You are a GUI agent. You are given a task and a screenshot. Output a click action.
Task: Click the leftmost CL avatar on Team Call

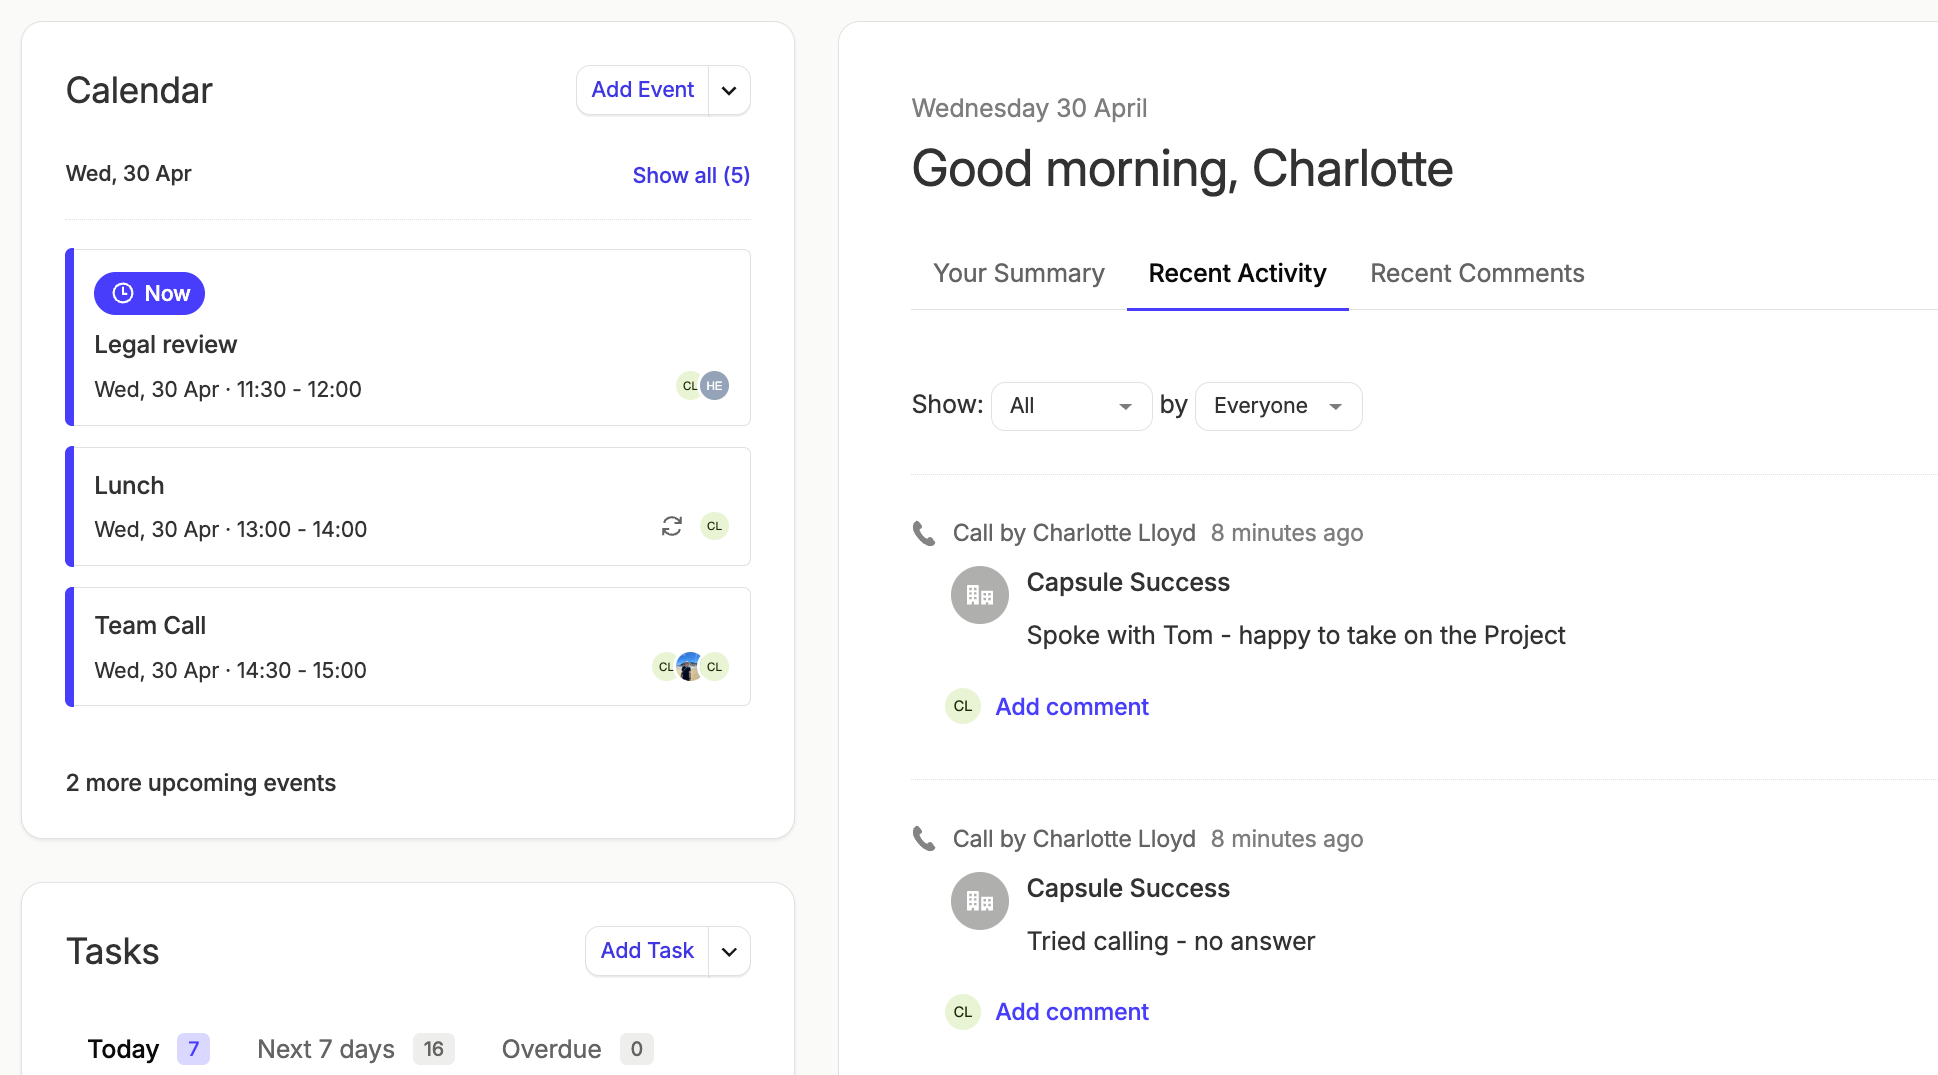coord(665,666)
